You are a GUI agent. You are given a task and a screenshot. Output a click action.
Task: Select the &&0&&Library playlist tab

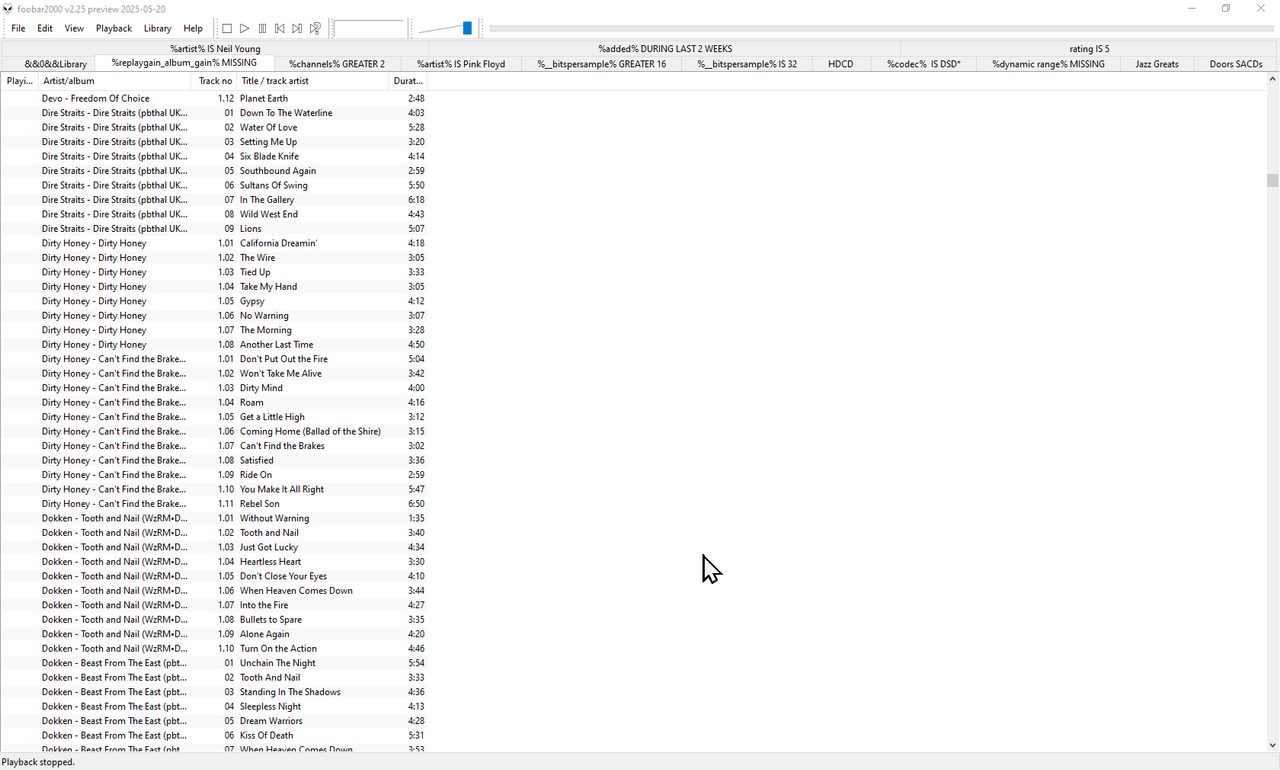pyautogui.click(x=56, y=64)
